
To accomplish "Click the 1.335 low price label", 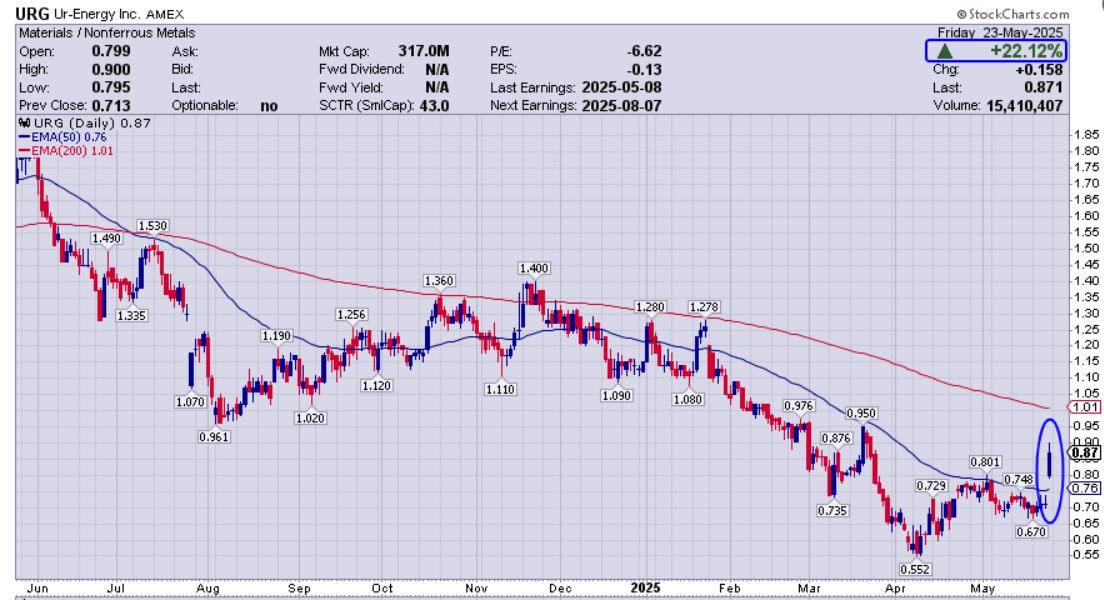I will coord(132,315).
